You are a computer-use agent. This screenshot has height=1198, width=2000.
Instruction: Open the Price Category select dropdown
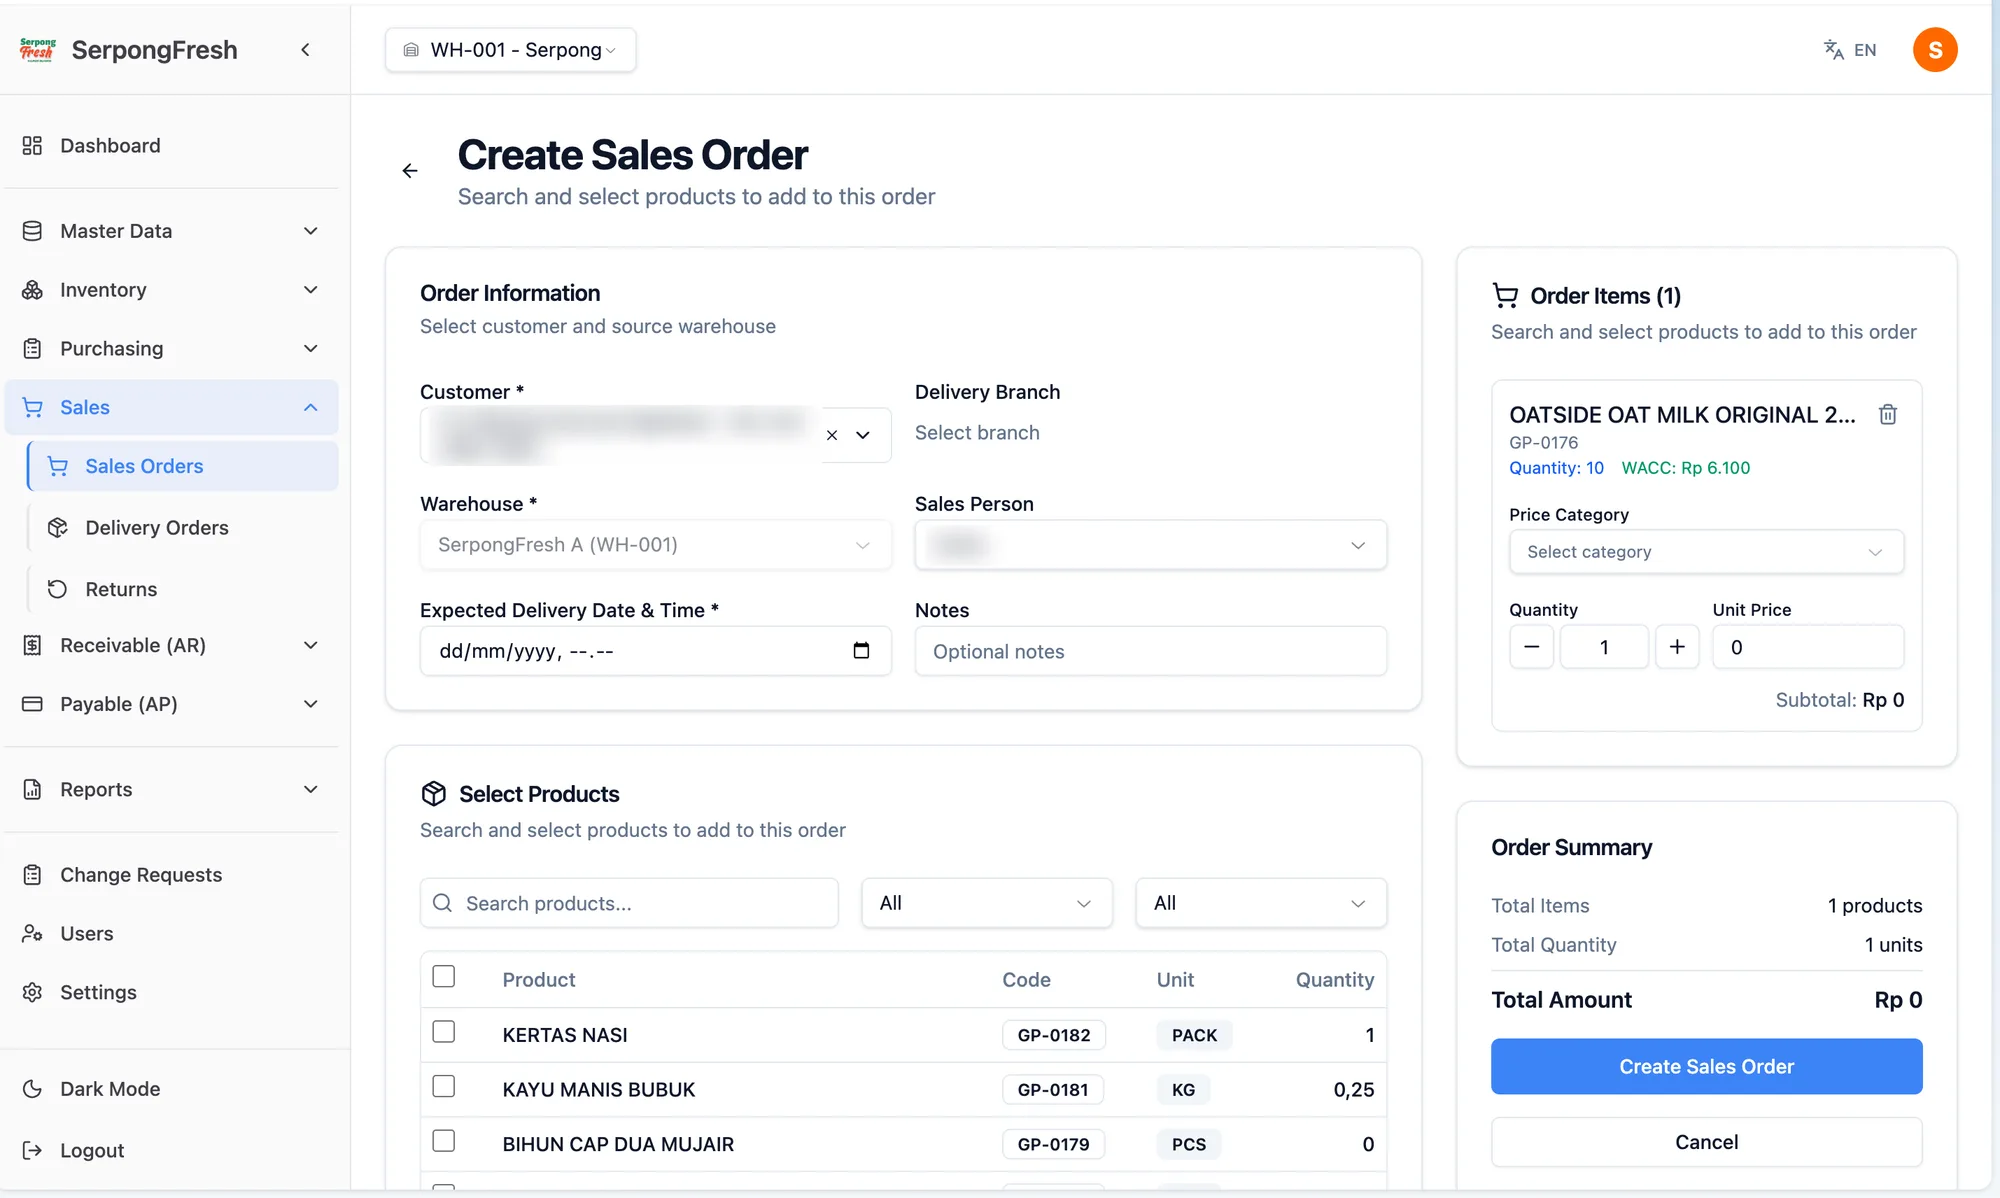pos(1706,552)
